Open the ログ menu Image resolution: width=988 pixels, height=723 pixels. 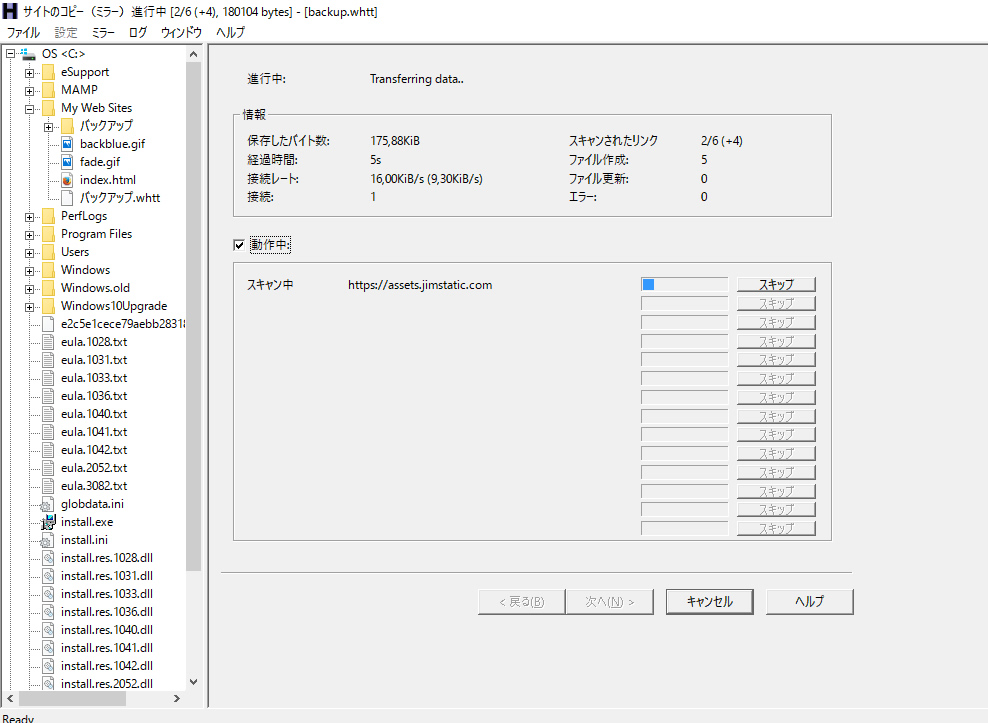tap(138, 32)
